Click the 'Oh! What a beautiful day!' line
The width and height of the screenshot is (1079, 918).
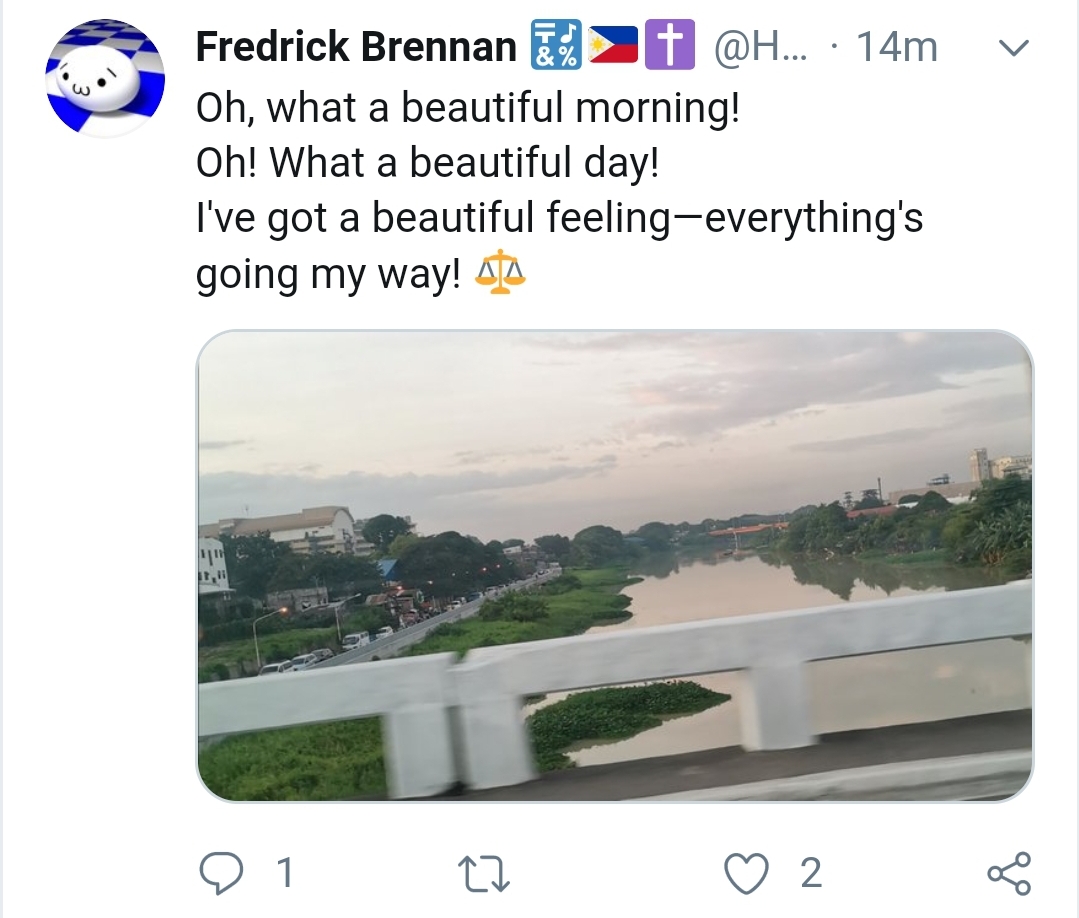(x=427, y=162)
